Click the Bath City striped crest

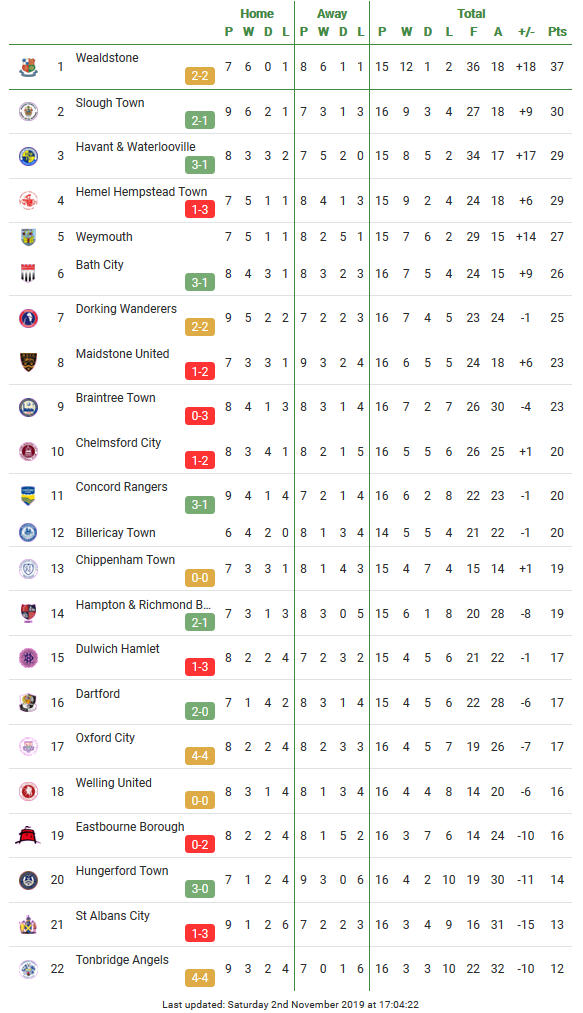pos(28,273)
